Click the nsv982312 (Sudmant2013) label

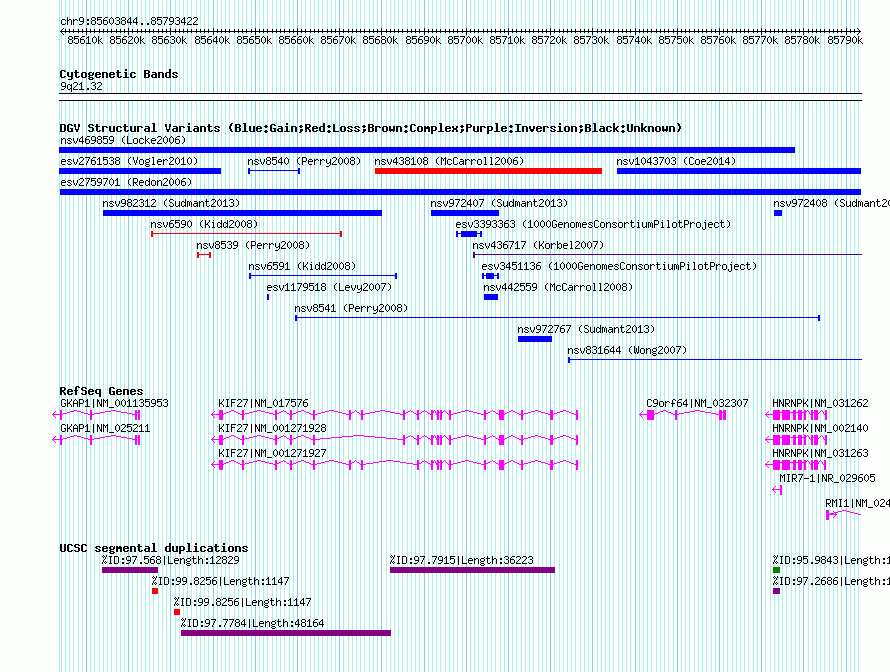[171, 203]
